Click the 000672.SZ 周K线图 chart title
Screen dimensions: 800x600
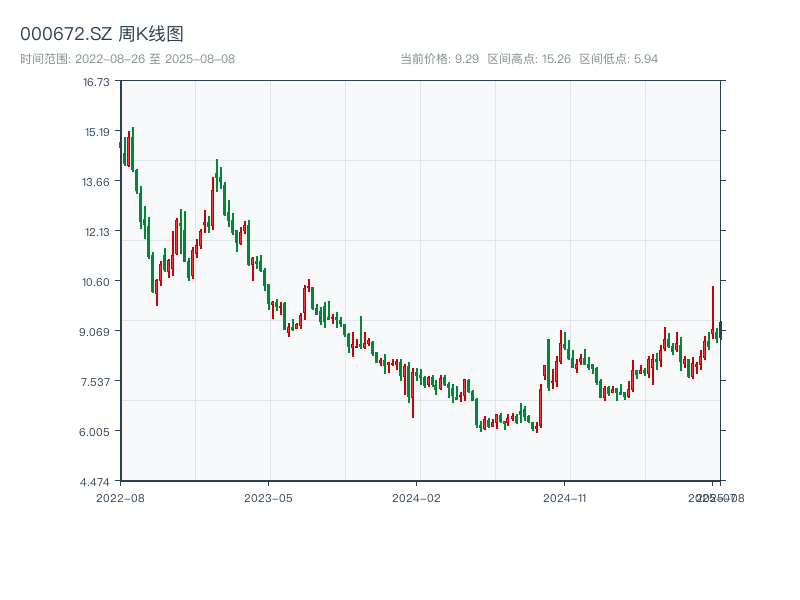[x=101, y=34]
